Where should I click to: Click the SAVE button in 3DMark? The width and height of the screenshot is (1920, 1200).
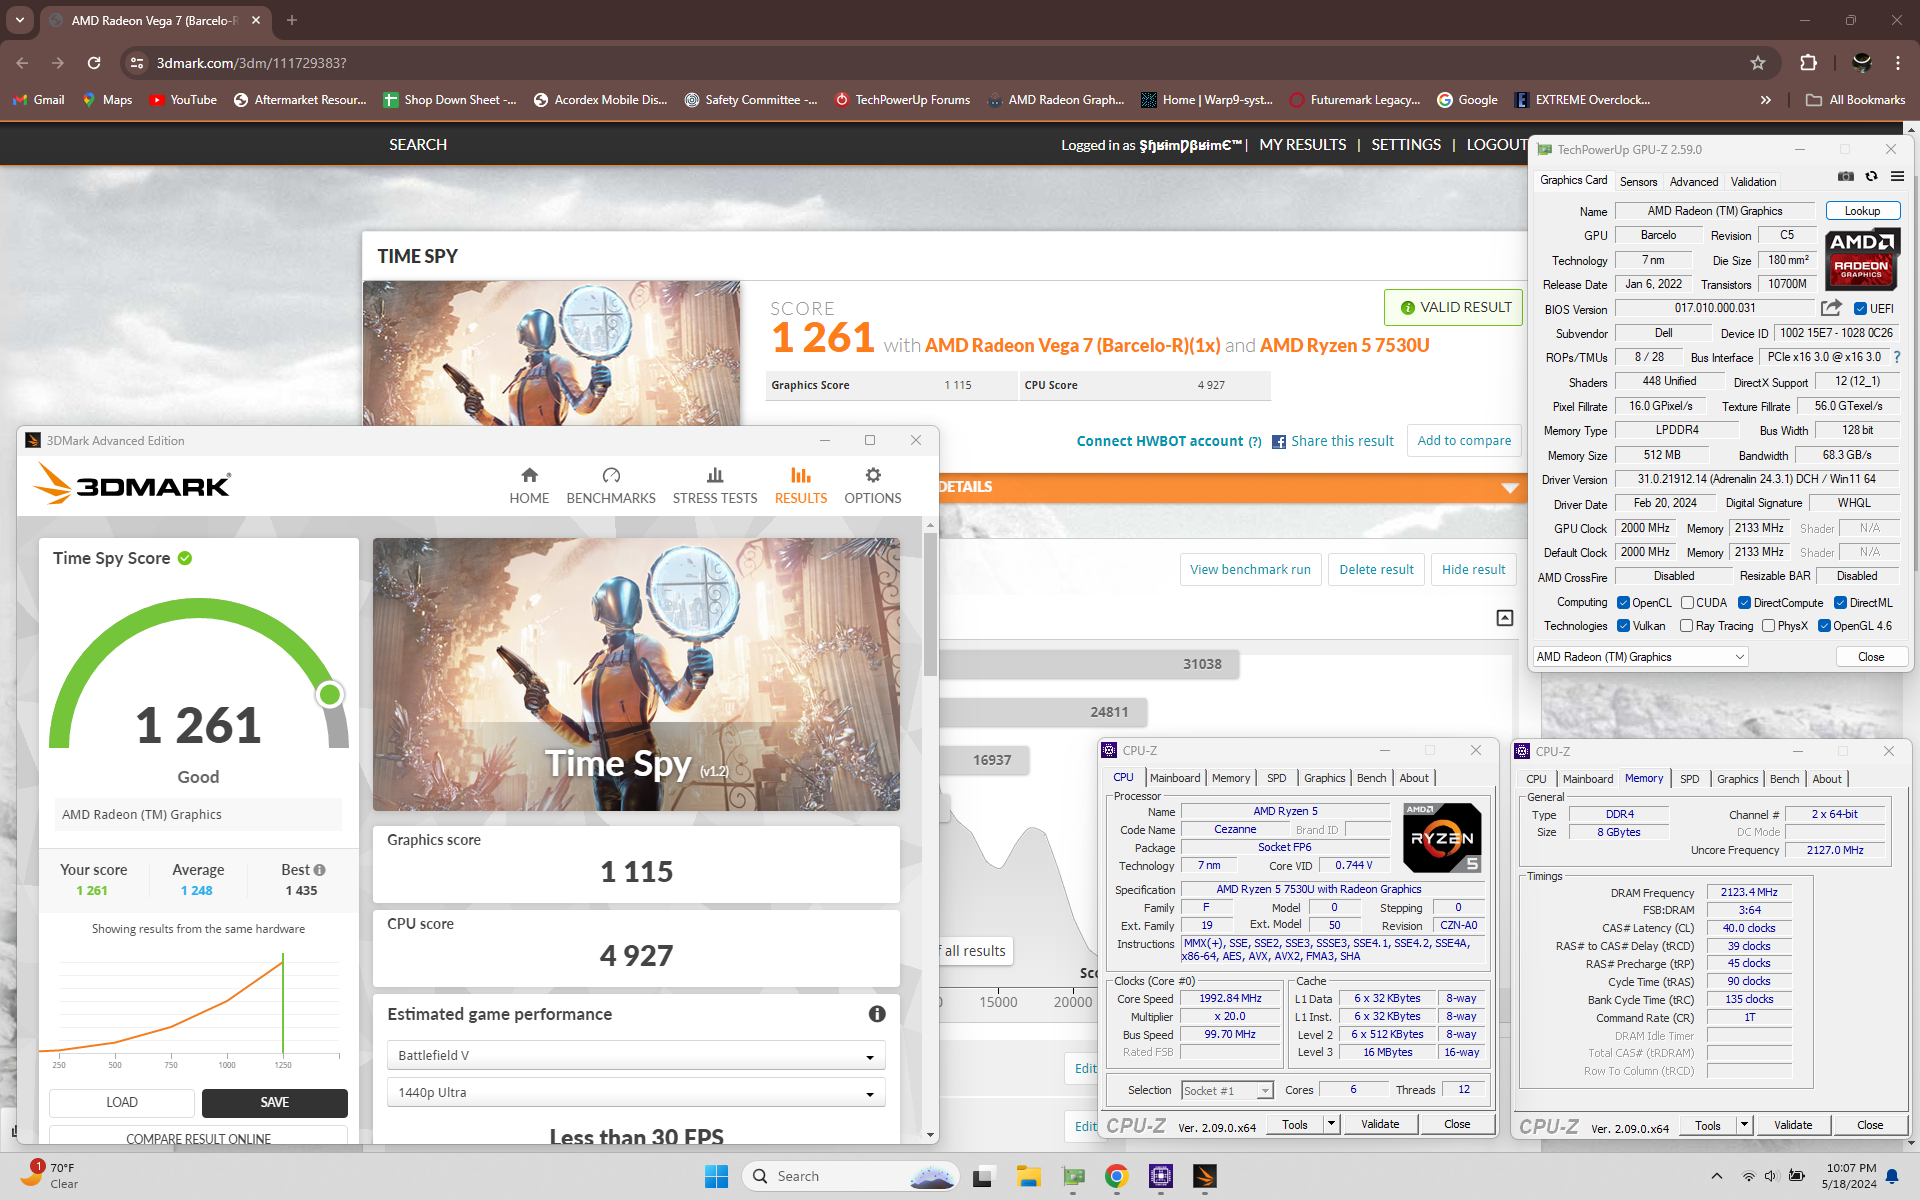click(275, 1102)
